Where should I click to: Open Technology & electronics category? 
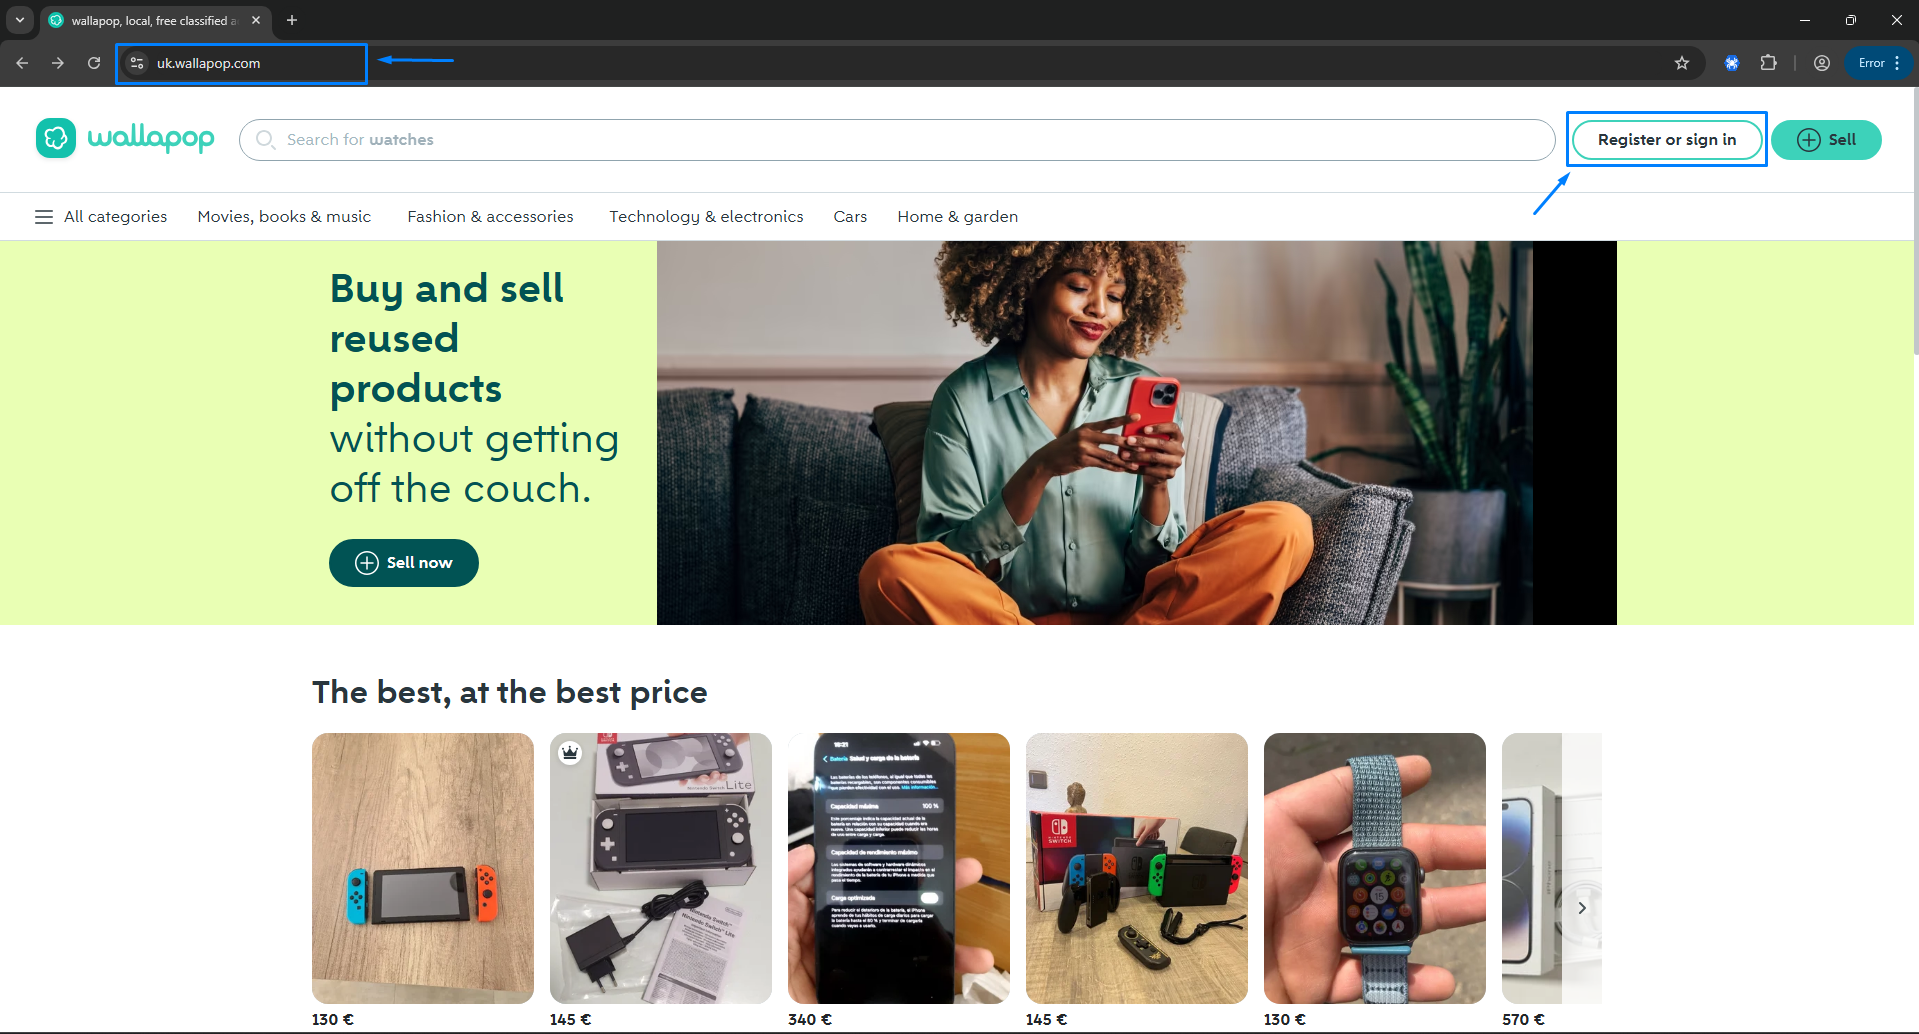pyautogui.click(x=706, y=217)
